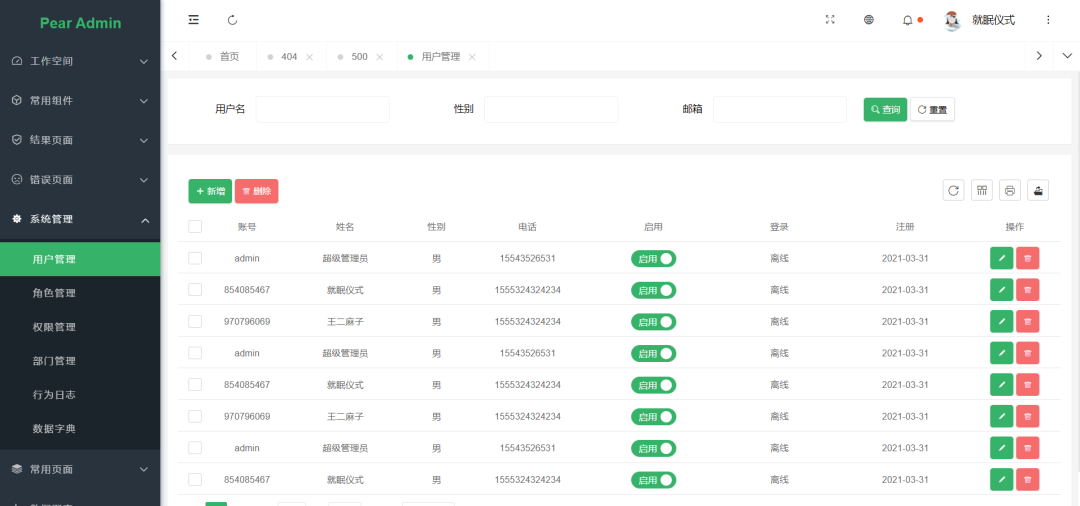Delete the second 854085467 row

pyautogui.click(x=1028, y=385)
